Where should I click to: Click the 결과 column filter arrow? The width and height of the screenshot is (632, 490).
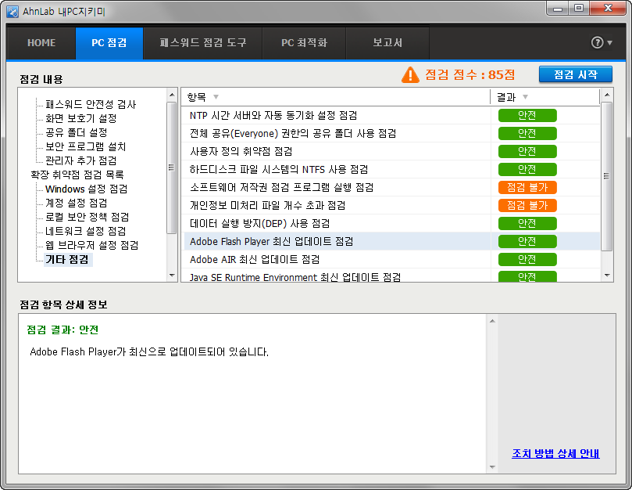[526, 97]
